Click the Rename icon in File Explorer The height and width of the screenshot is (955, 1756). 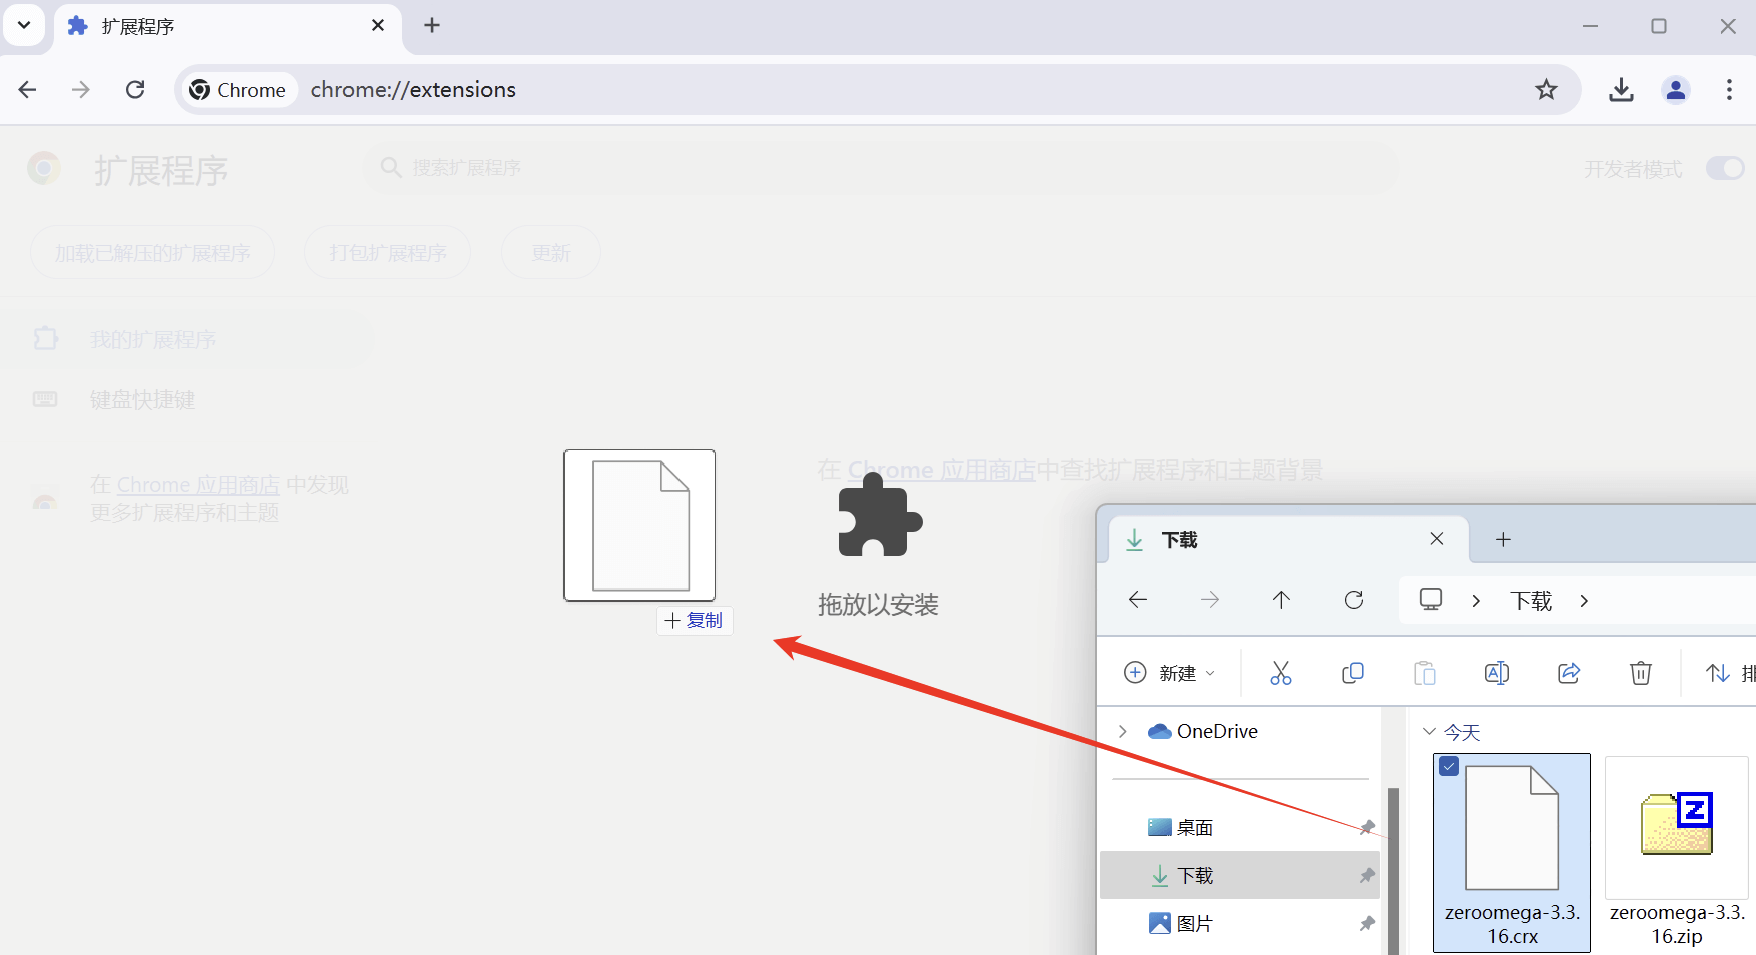click(1497, 673)
